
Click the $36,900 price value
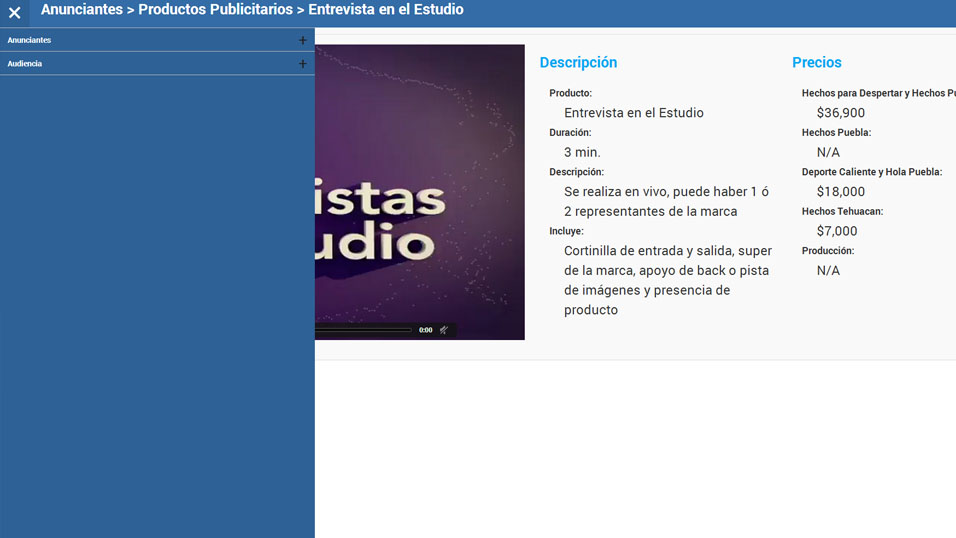(x=840, y=113)
